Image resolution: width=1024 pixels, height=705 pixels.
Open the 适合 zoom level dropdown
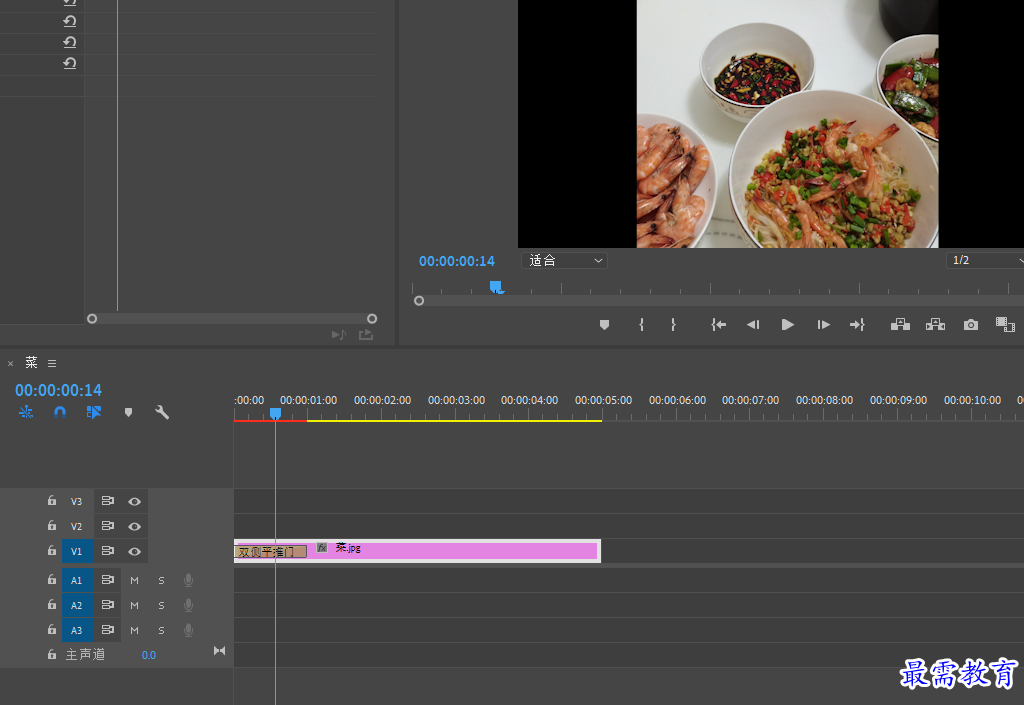click(x=564, y=260)
